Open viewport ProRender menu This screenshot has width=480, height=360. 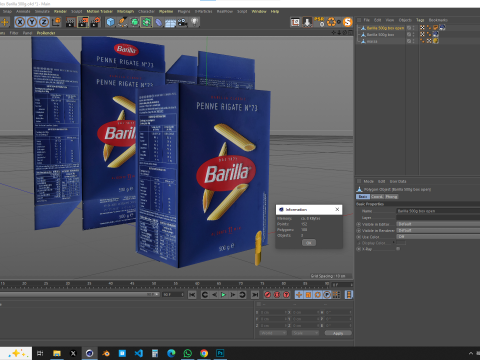pos(46,33)
